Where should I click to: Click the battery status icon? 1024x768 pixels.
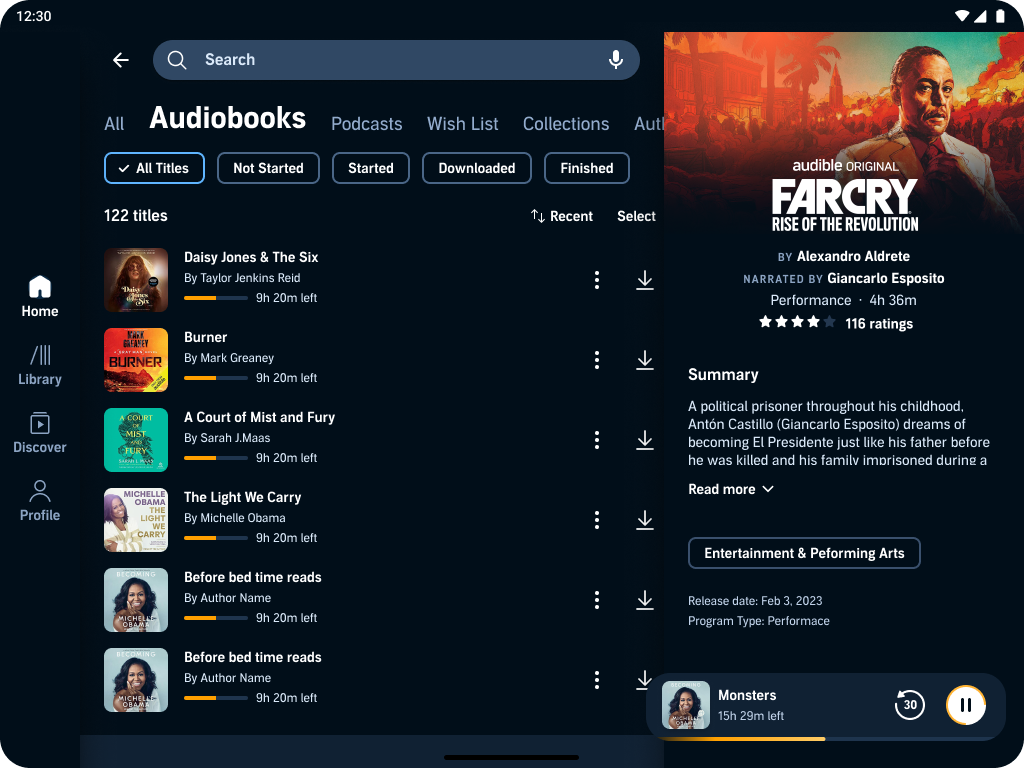(1000, 16)
